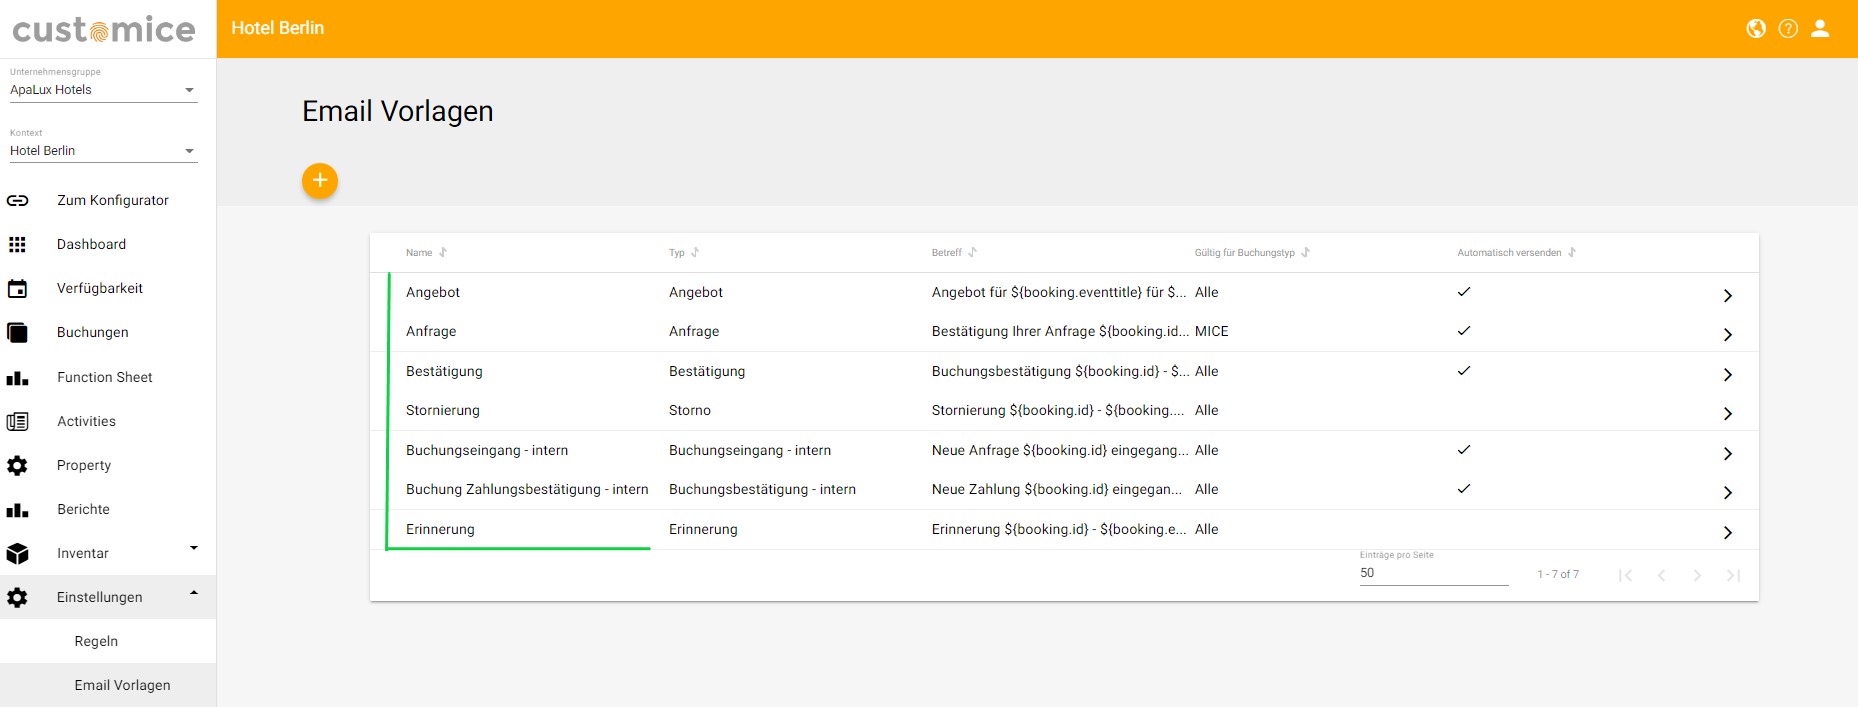This screenshot has height=707, width=1858.
Task: Open Angebot template row chevron
Action: (x=1727, y=295)
